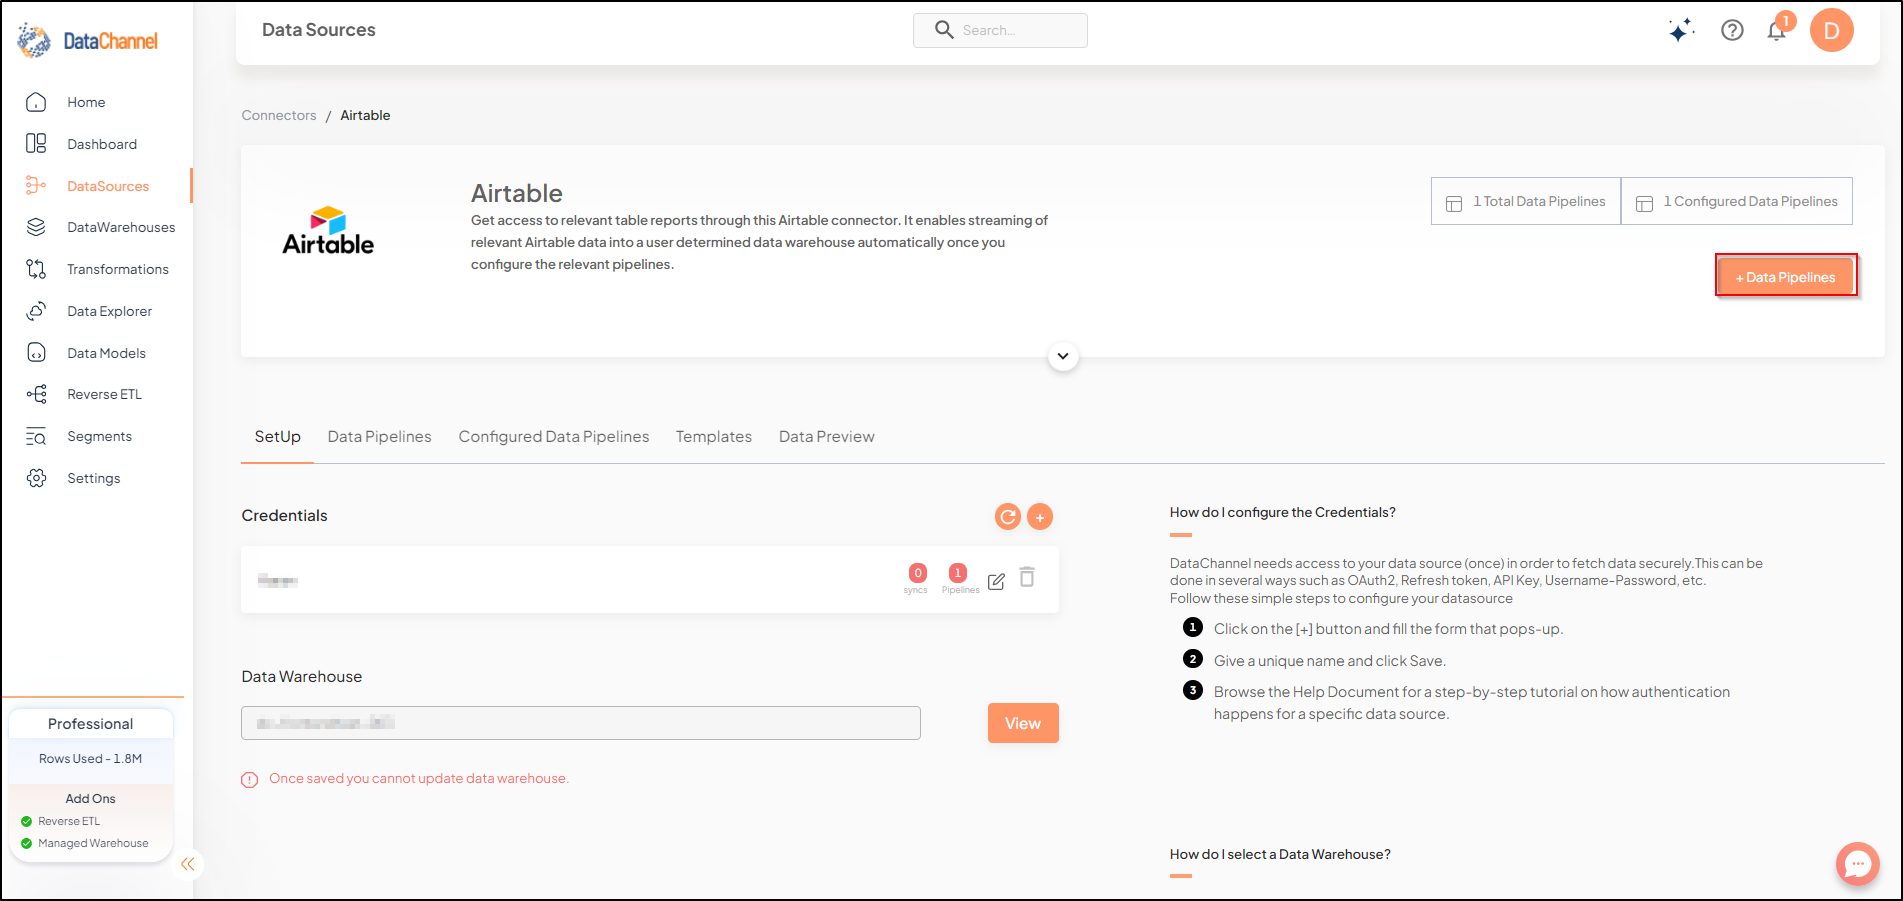The height and width of the screenshot is (901, 1903).
Task: Click Rows Used - 1.8M text
Action: pos(90,758)
